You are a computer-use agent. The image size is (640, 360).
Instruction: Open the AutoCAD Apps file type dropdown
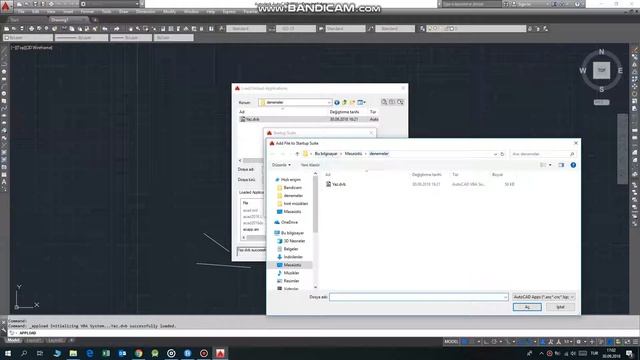(x=543, y=297)
